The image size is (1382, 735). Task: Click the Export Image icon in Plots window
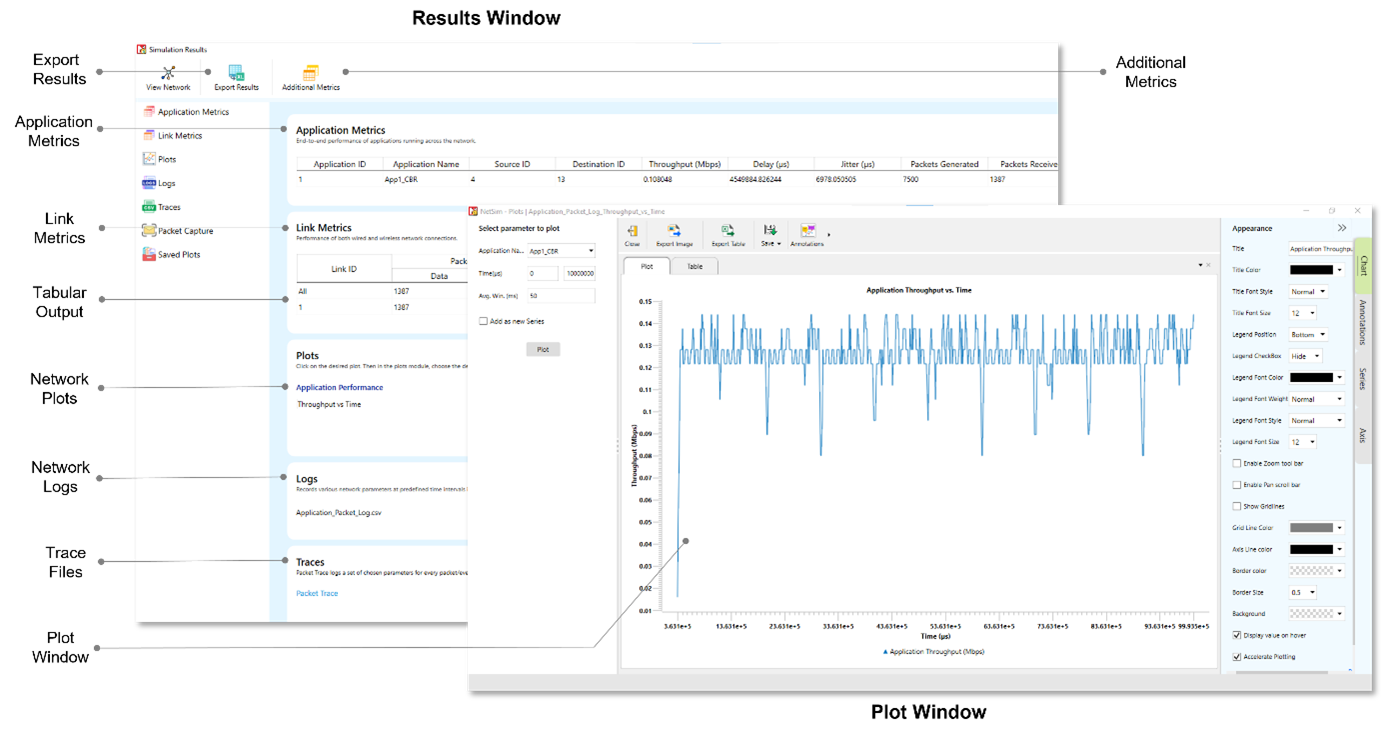674,231
